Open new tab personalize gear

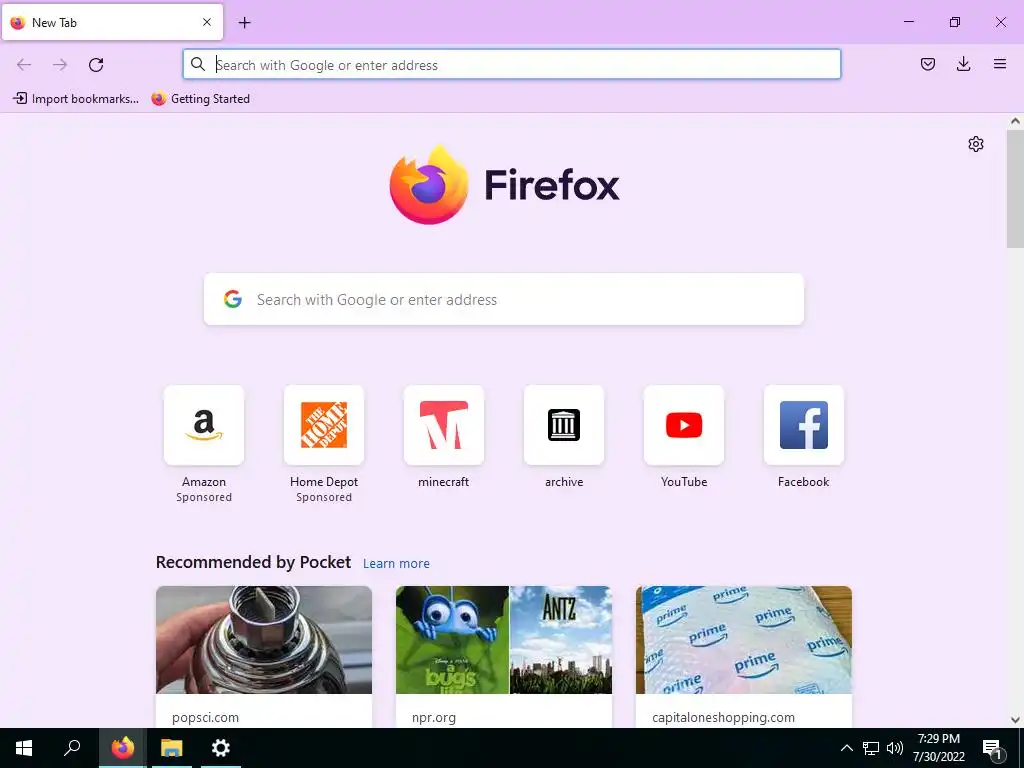(976, 144)
